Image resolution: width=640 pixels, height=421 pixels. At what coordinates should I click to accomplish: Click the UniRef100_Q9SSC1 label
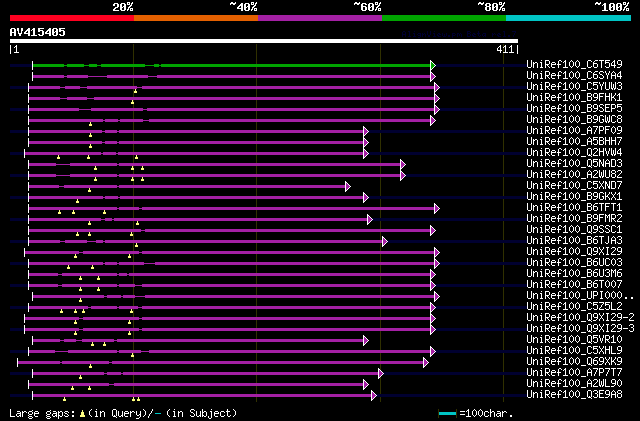pos(574,230)
